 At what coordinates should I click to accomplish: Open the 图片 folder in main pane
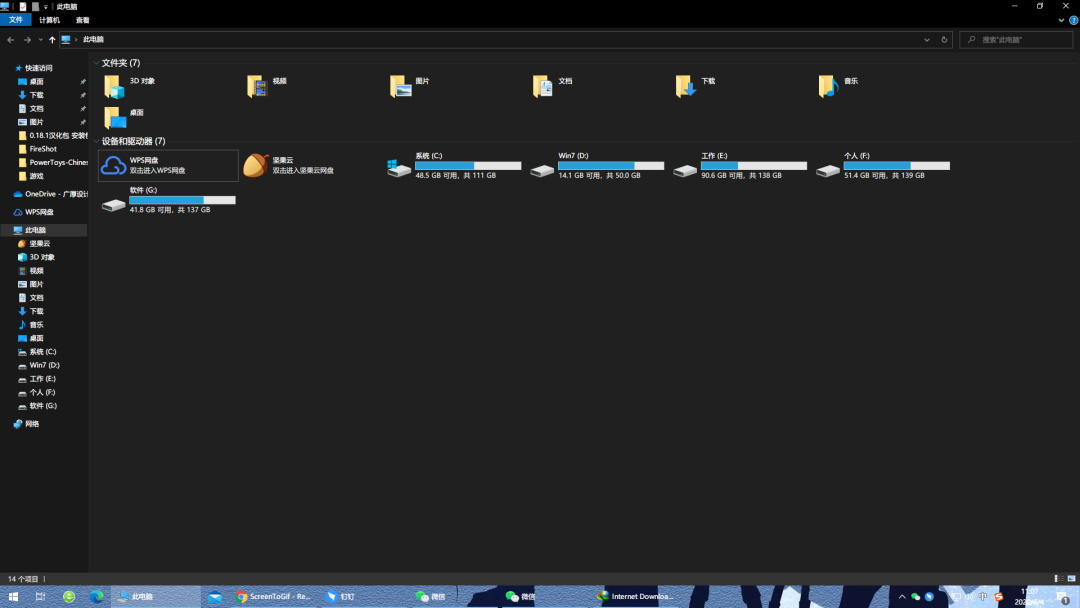[x=411, y=86]
